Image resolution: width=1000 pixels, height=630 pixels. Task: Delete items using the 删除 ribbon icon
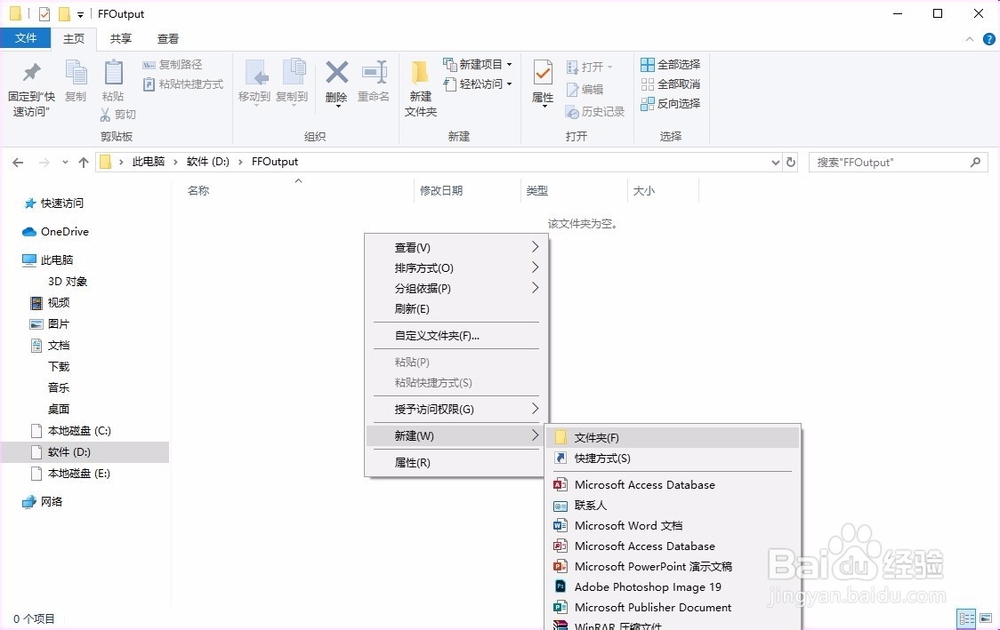(336, 80)
